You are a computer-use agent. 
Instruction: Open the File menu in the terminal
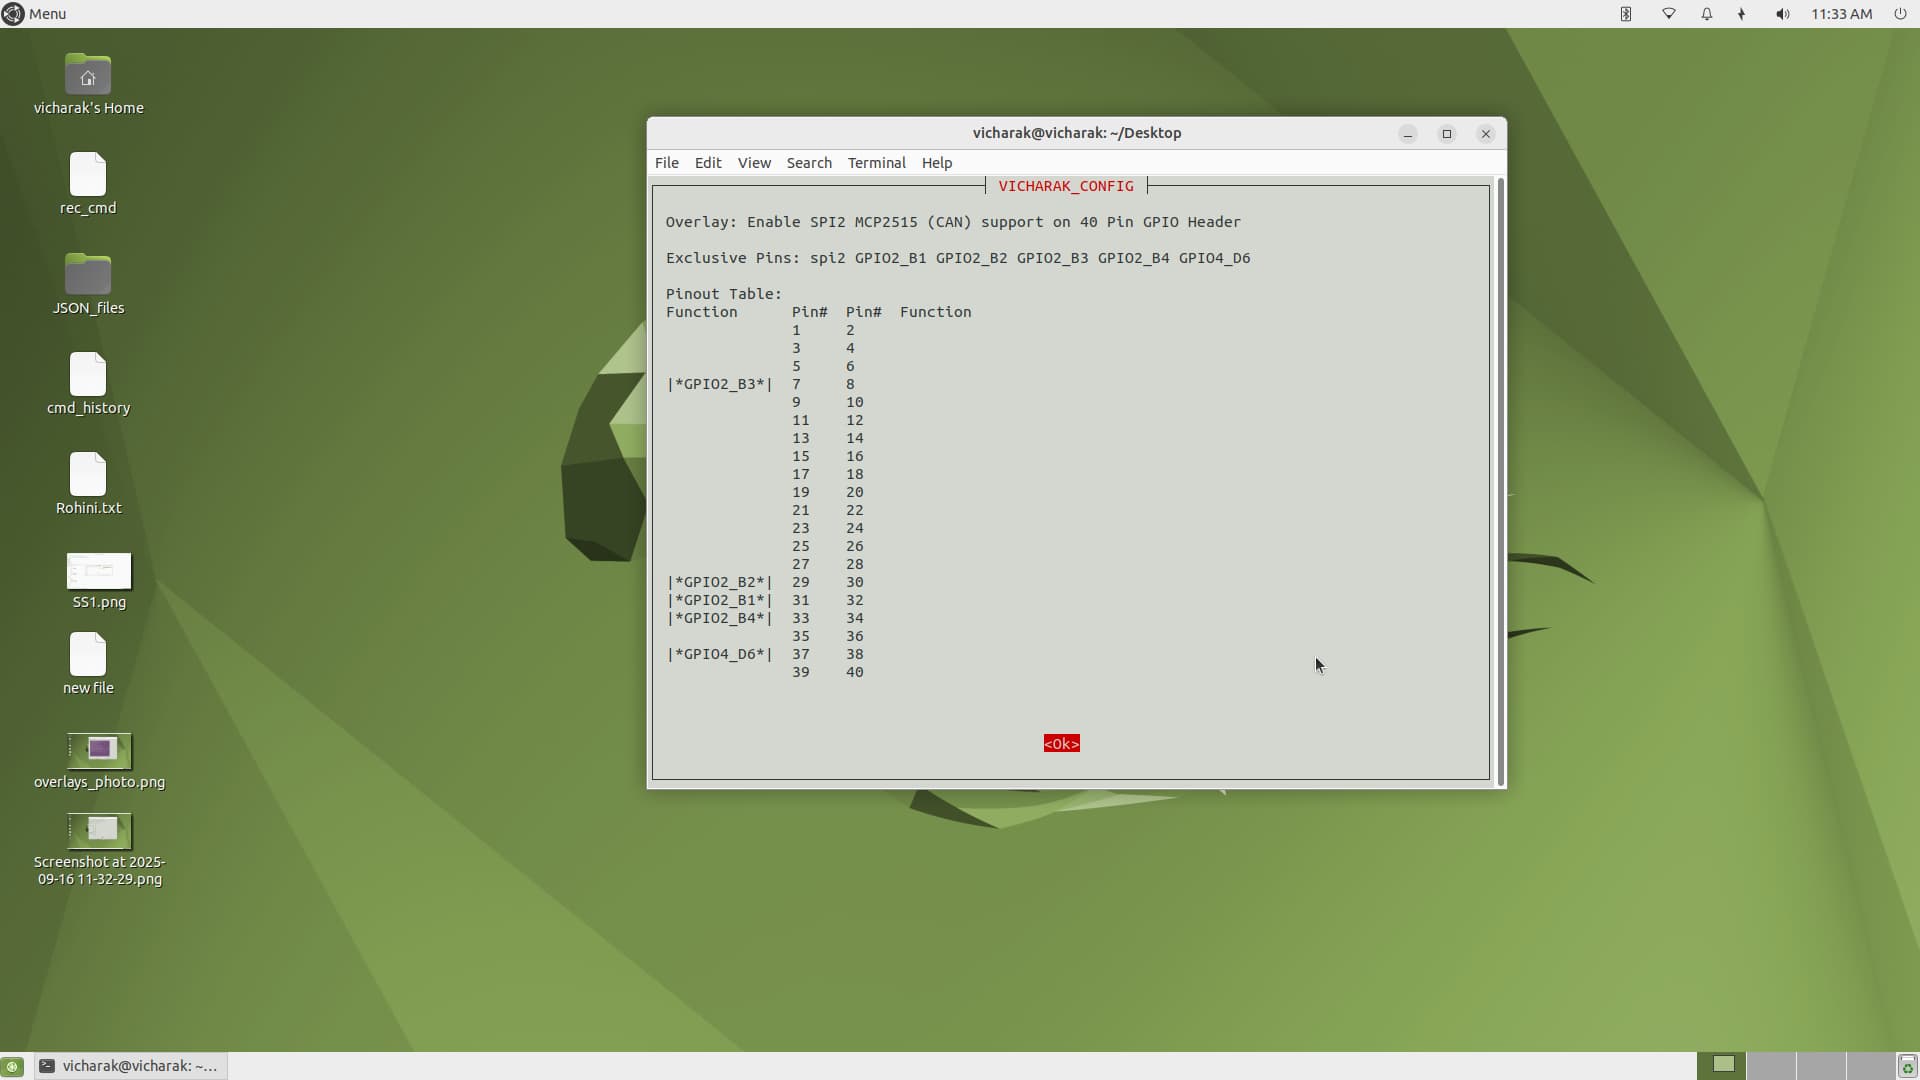click(x=666, y=163)
